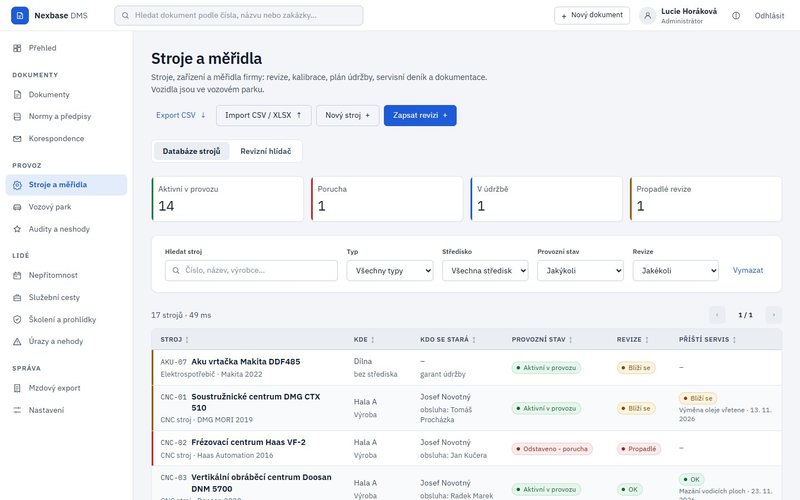Click the V údržbě summary card

point(546,199)
